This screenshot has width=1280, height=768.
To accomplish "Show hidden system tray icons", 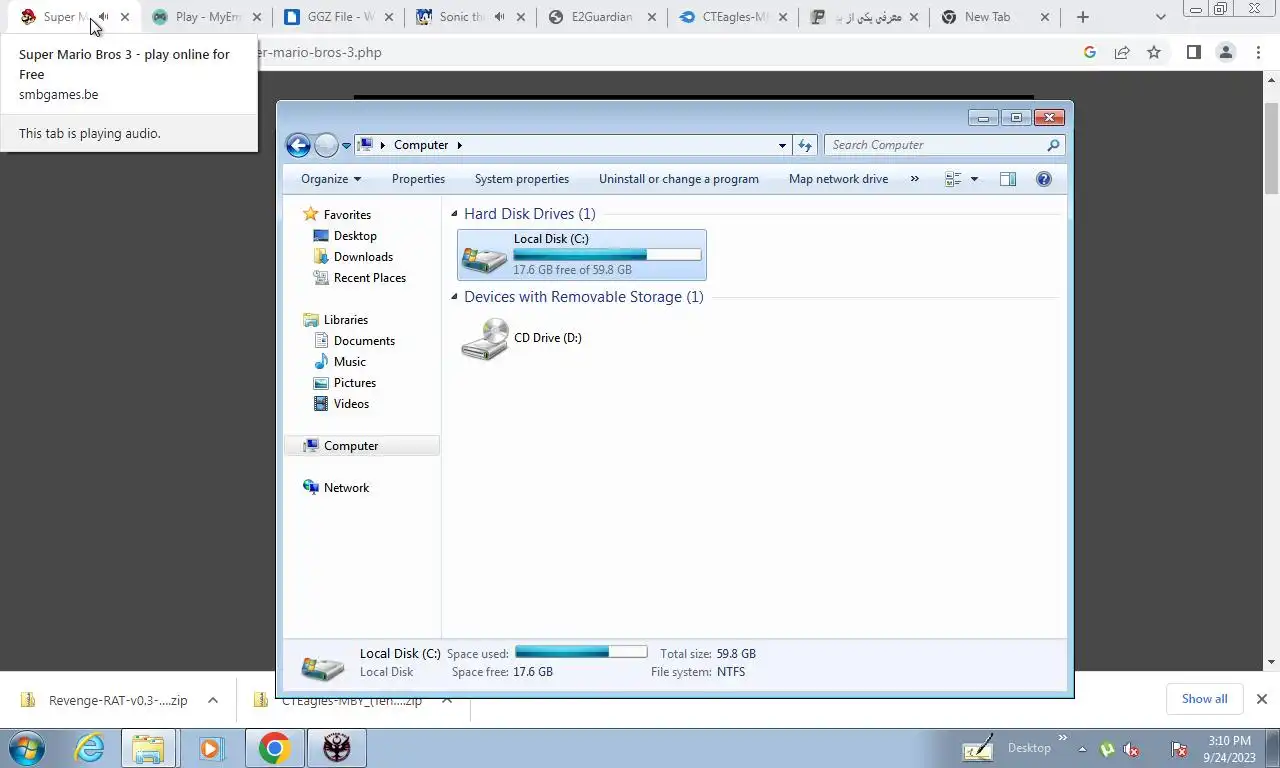I will click(x=1082, y=749).
